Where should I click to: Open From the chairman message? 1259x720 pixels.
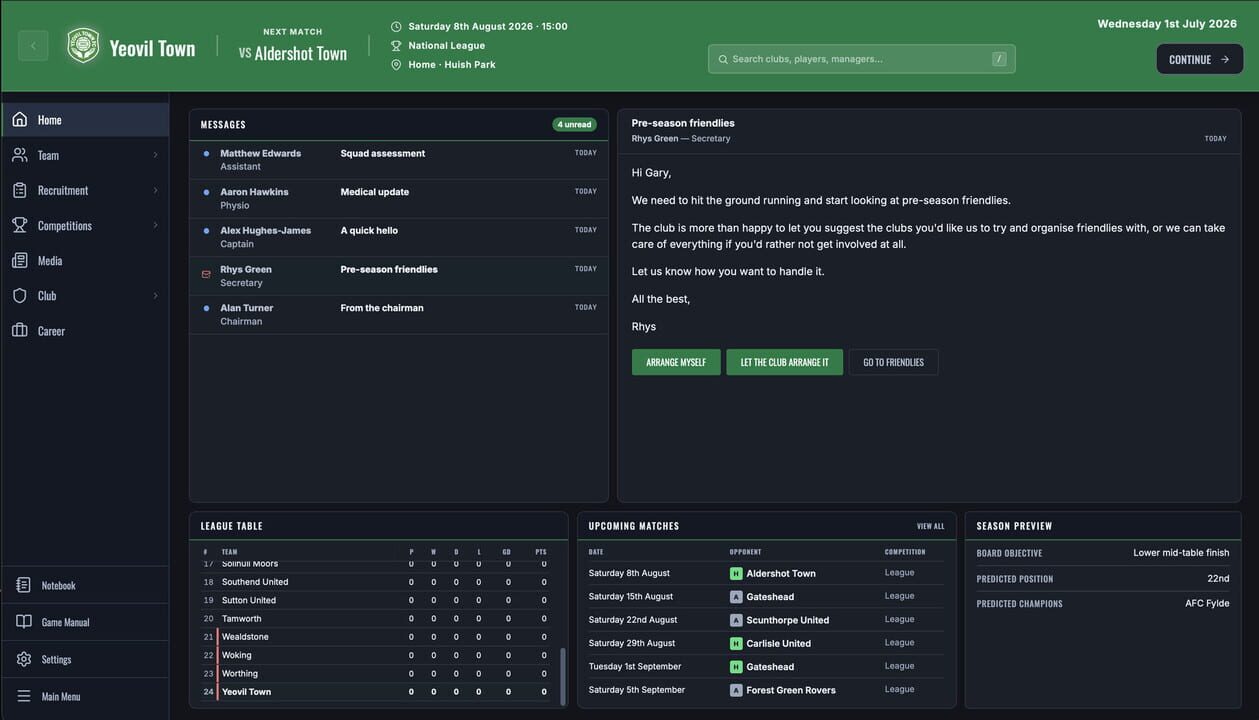[399, 314]
